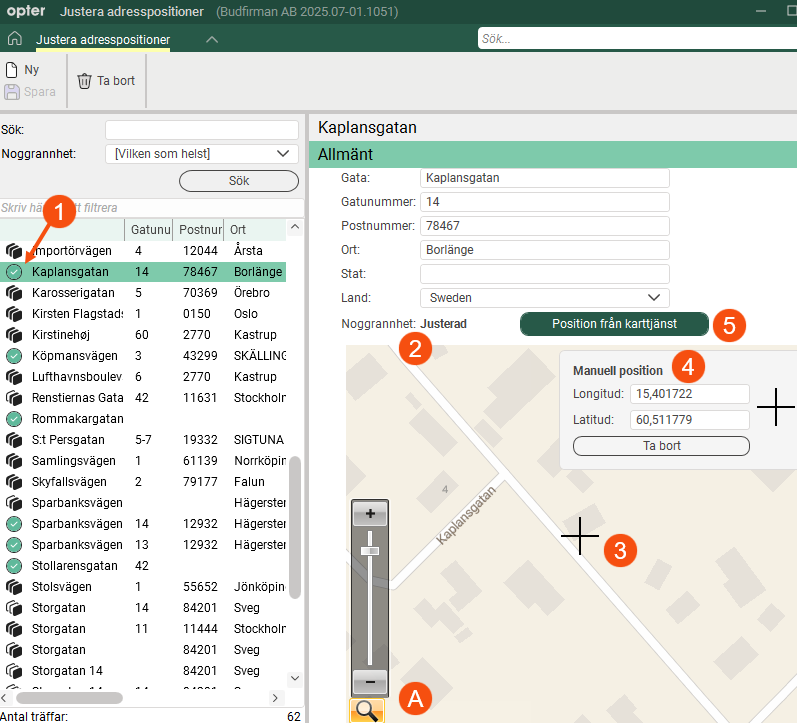Collapse the tab bar chevron arrow
797x723 pixels.
tap(211, 40)
